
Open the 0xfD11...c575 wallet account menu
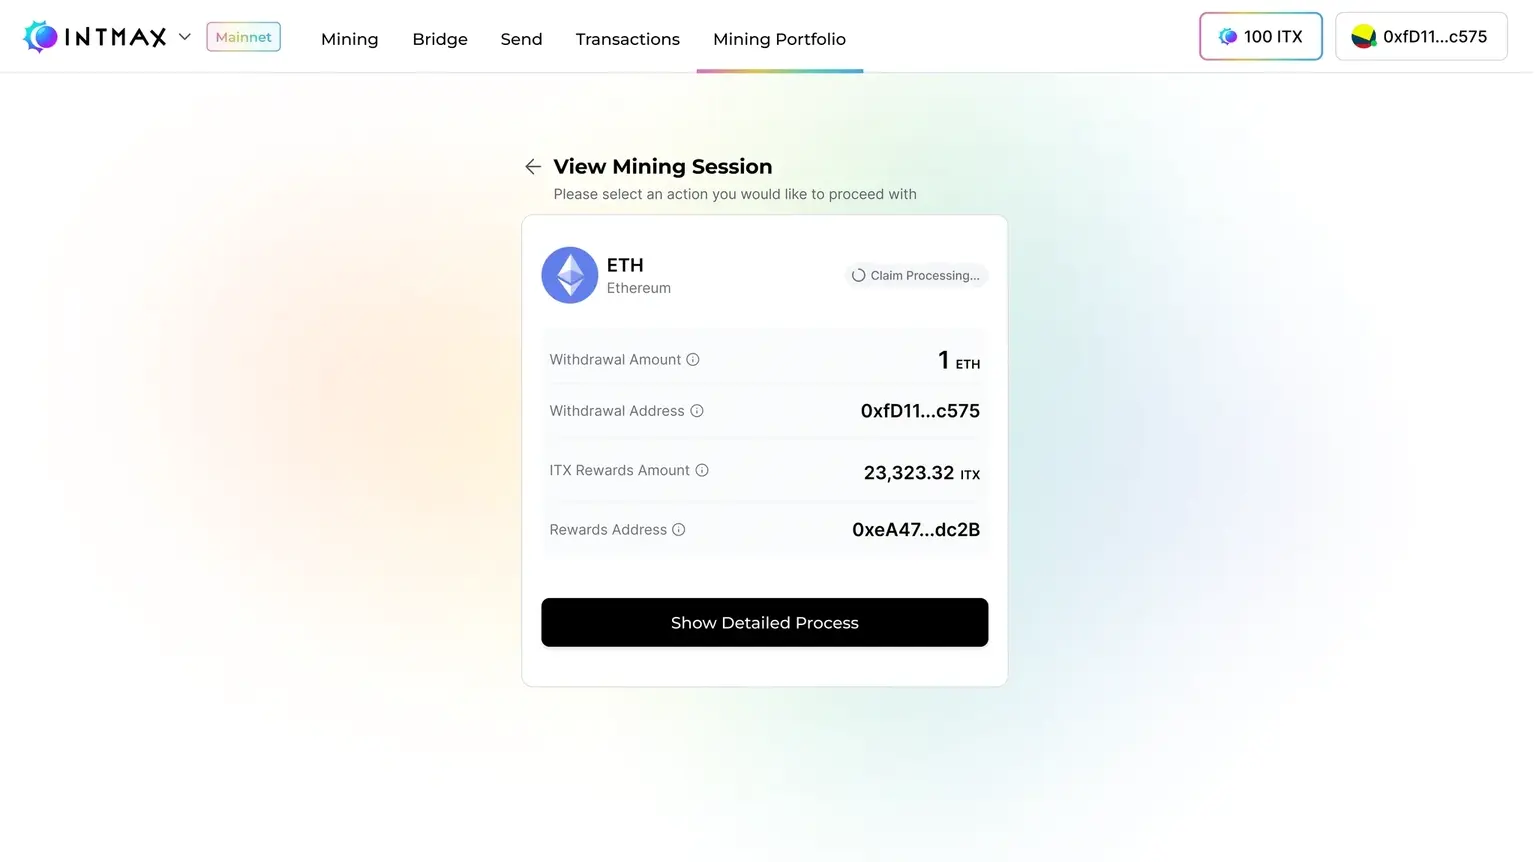(1421, 37)
